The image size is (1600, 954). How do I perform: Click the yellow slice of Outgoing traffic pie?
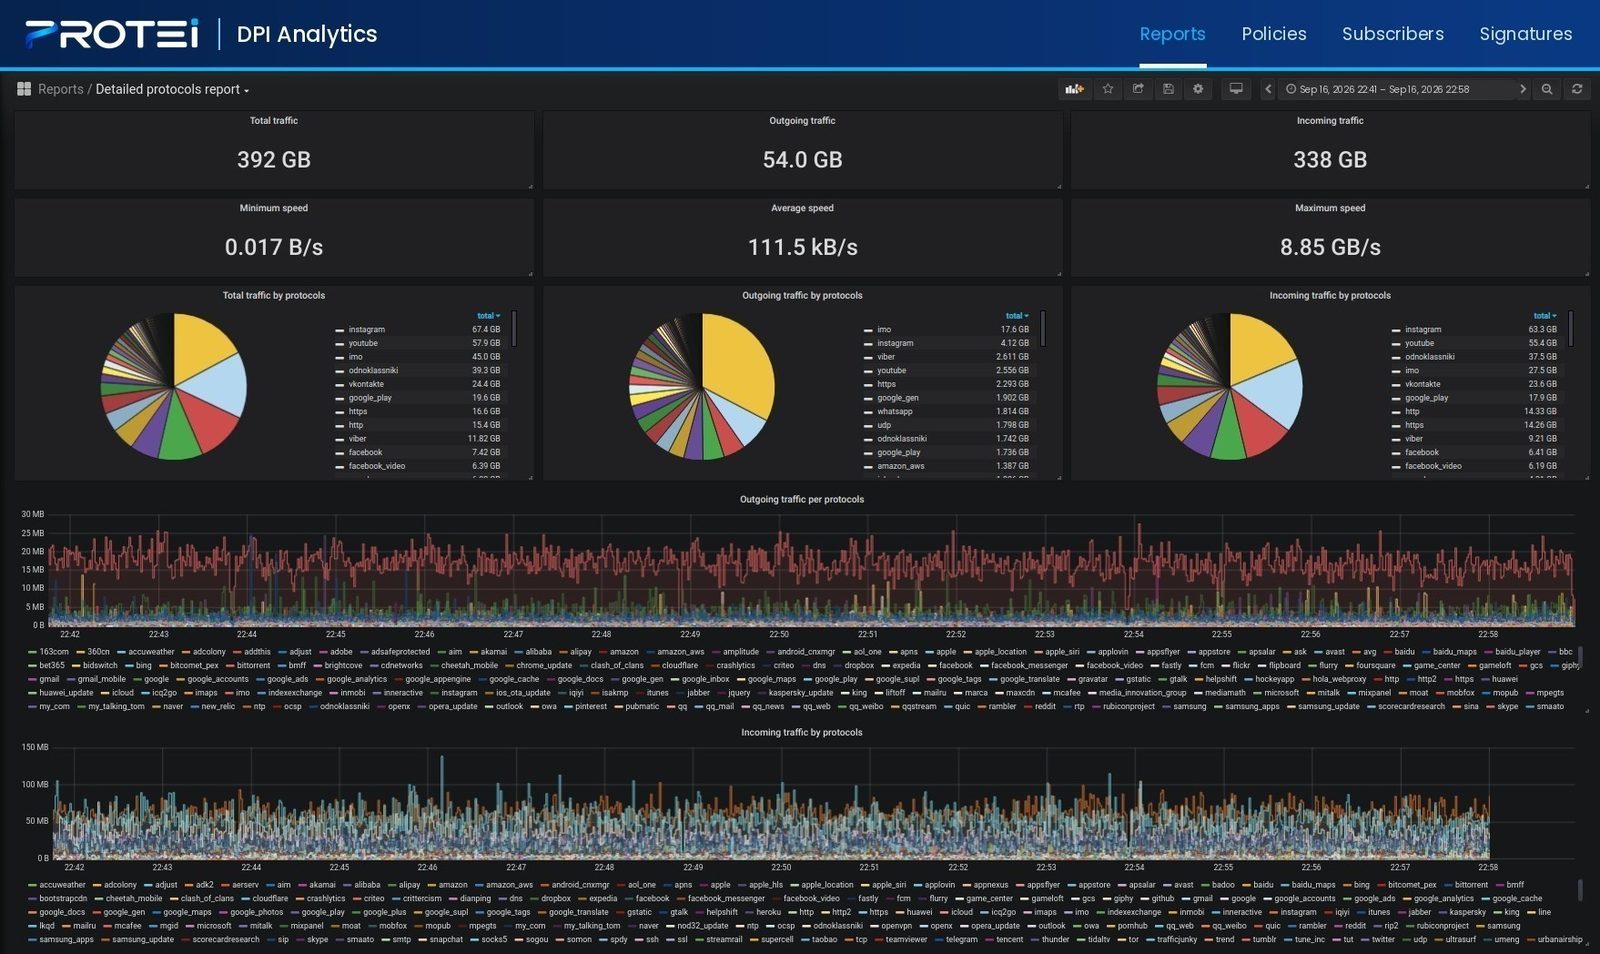click(740, 360)
